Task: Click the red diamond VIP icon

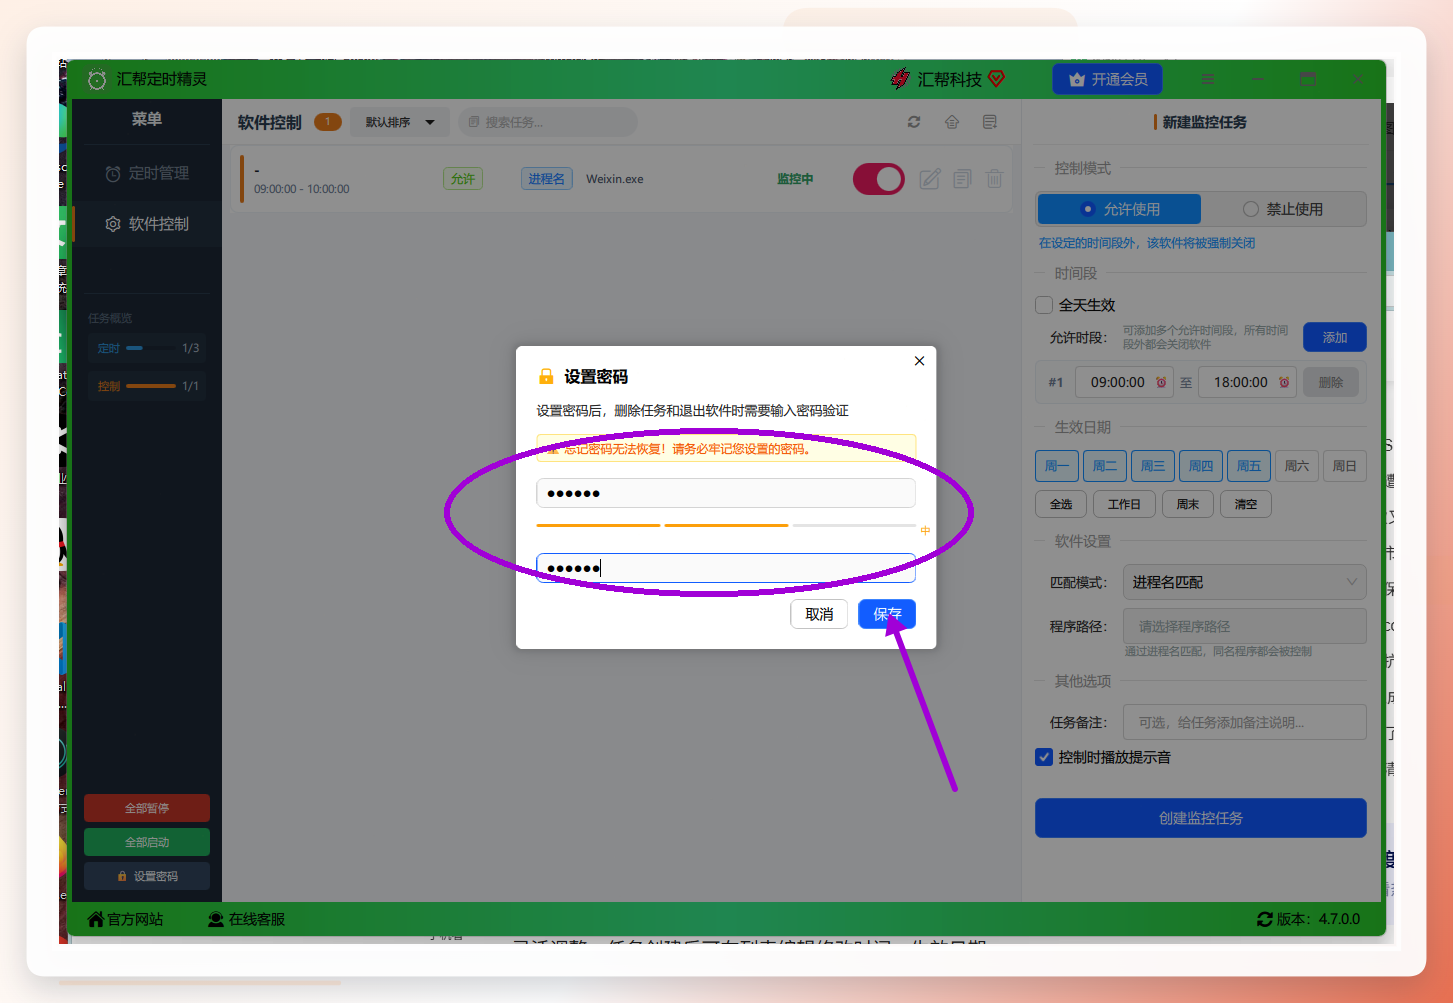Action: tap(996, 78)
